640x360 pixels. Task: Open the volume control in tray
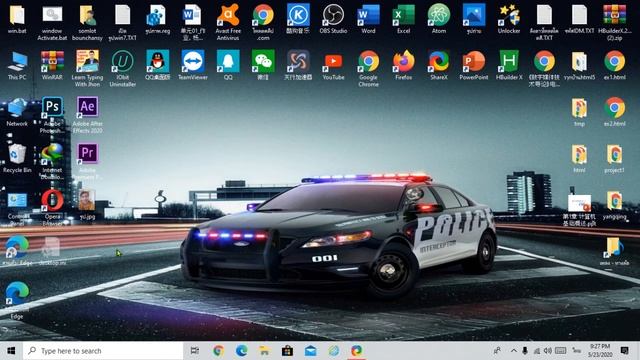click(547, 351)
